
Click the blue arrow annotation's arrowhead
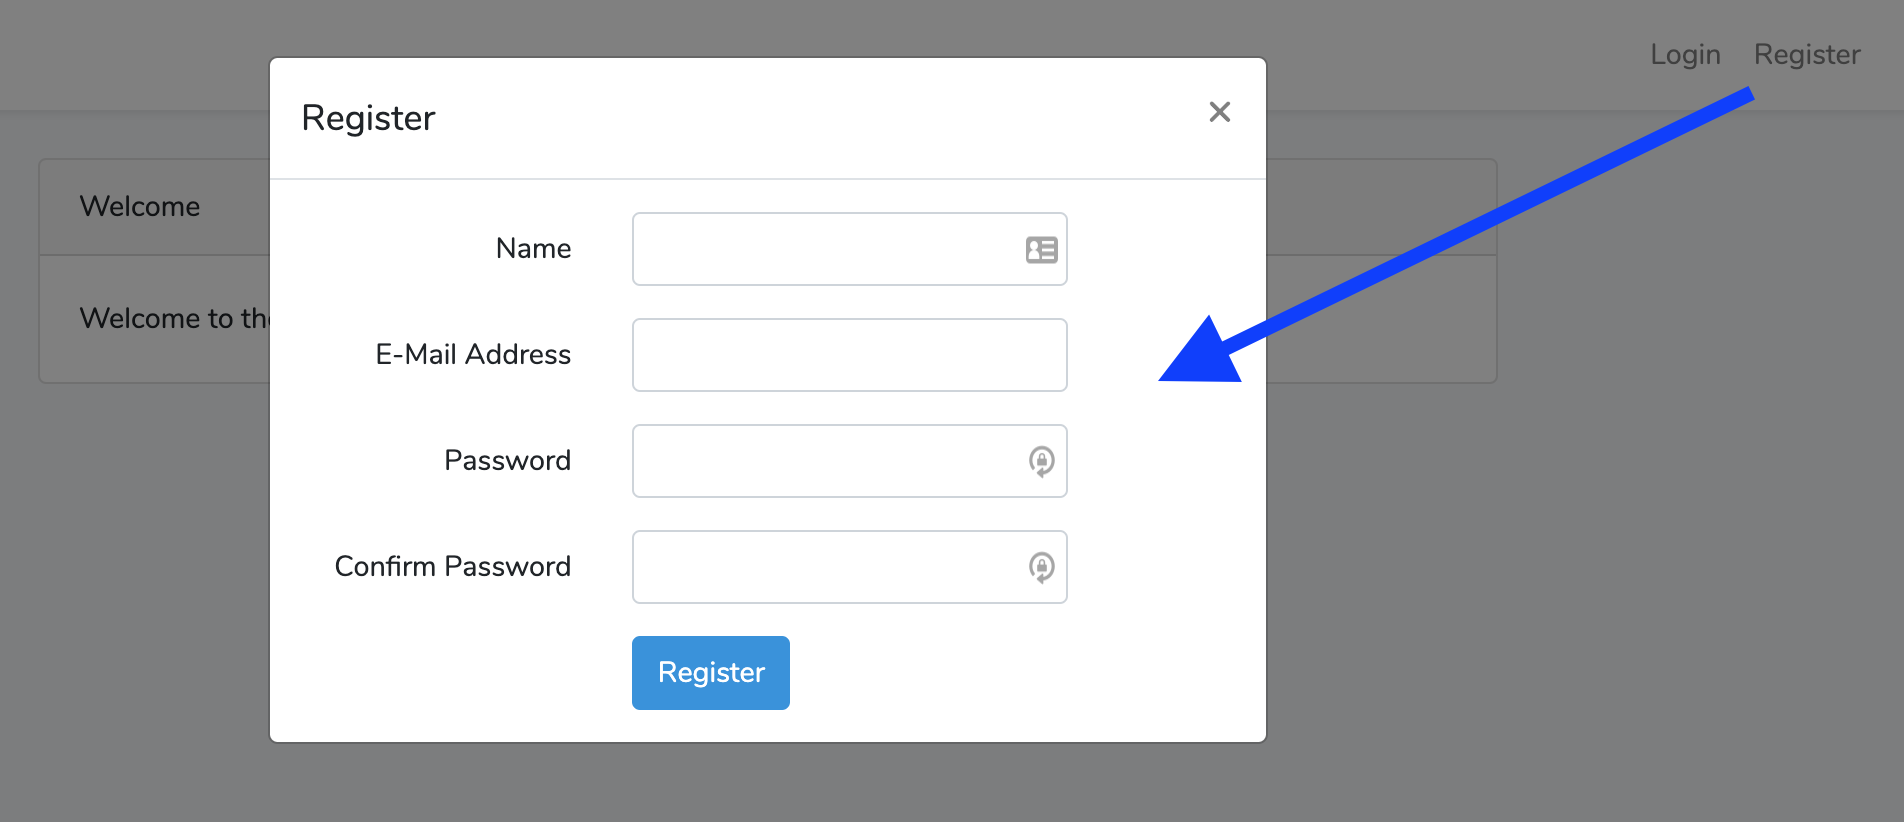pos(1205,355)
